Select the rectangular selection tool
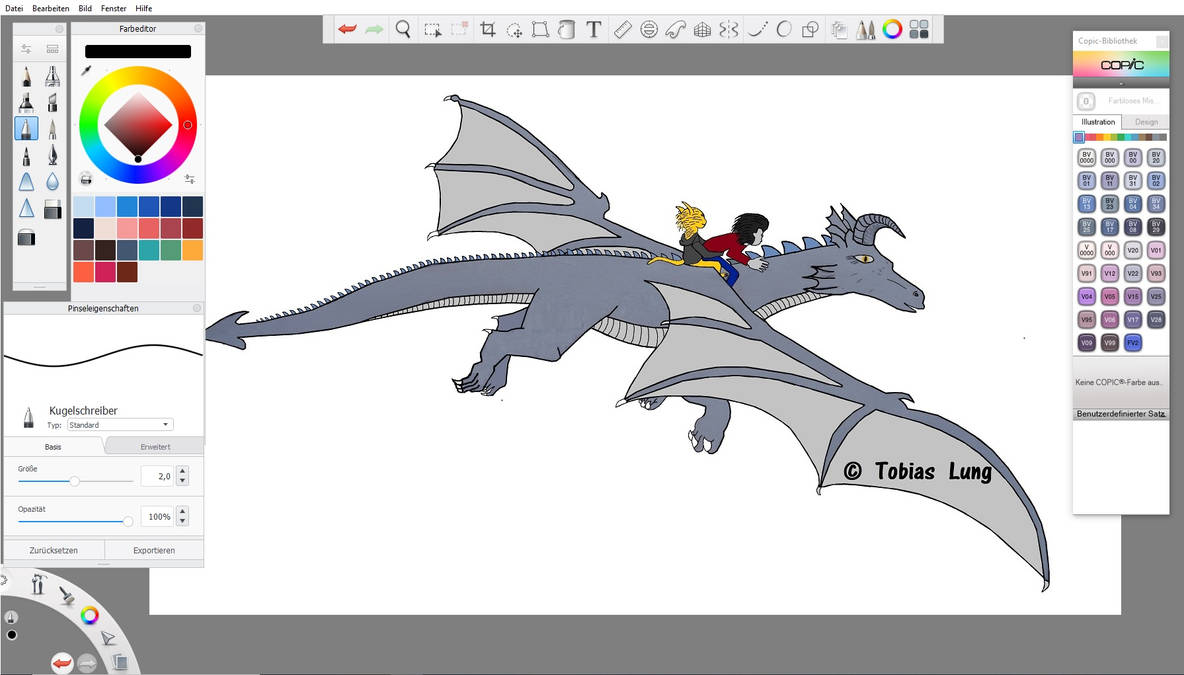Viewport: 1184px width, 675px height. [x=432, y=30]
